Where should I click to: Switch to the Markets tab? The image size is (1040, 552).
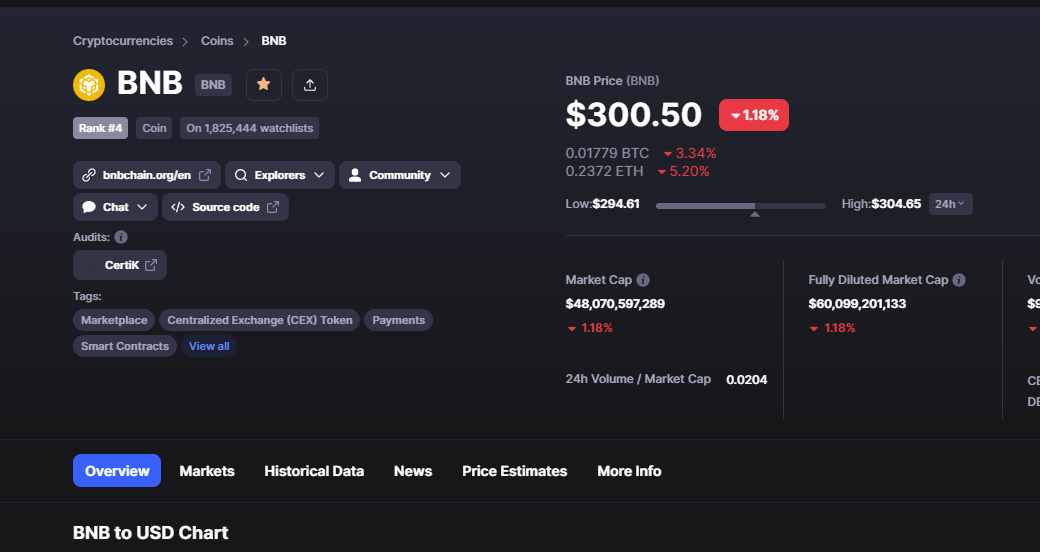pyautogui.click(x=207, y=471)
